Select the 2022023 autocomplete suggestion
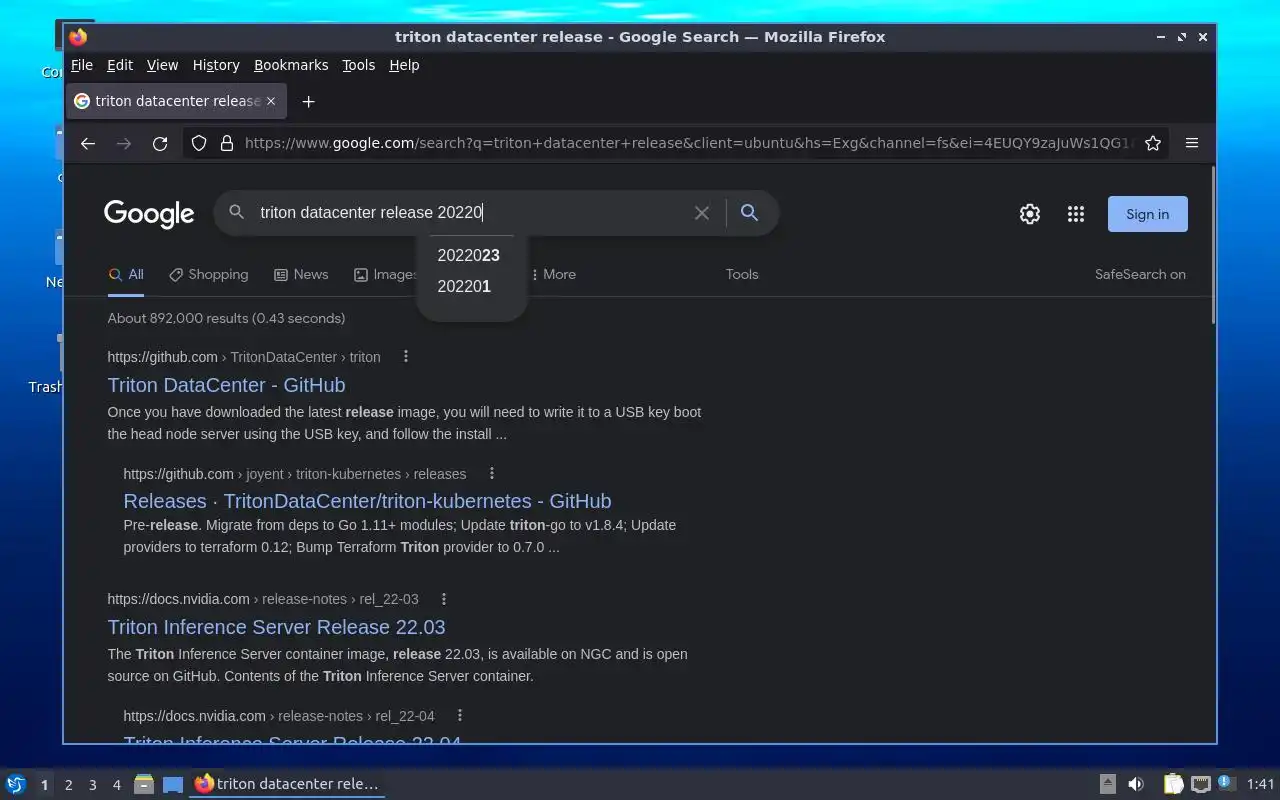1280x800 pixels. point(471,255)
